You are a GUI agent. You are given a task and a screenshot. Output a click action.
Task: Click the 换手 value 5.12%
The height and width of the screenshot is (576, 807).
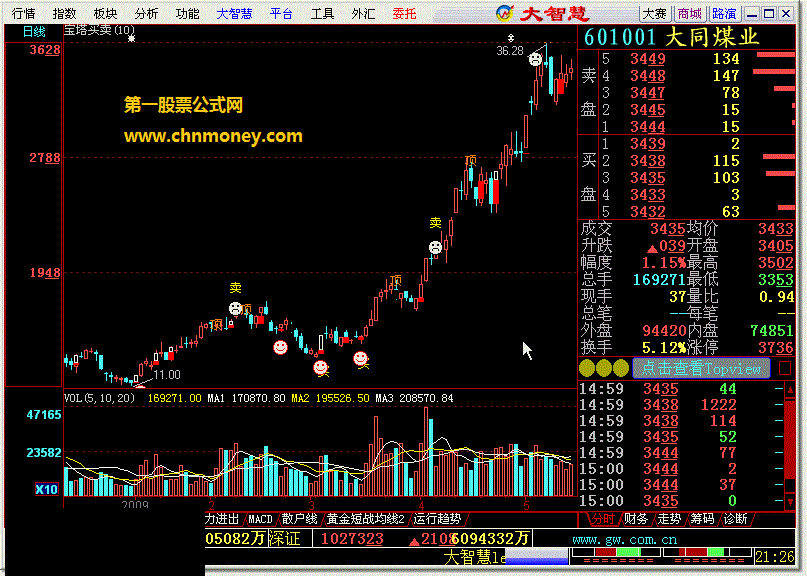click(x=664, y=347)
